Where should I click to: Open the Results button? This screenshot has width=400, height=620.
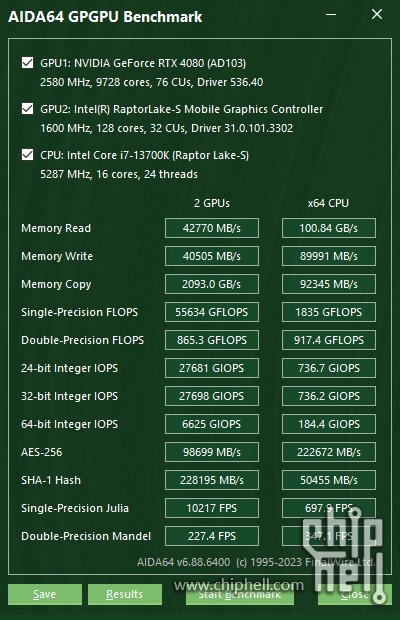point(125,594)
